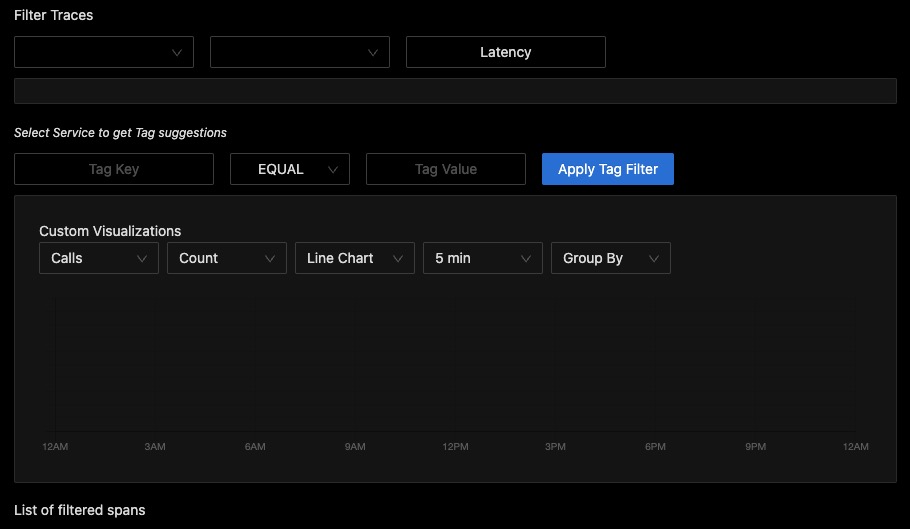This screenshot has height=529, width=910.
Task: Click the Latency button
Action: tap(505, 52)
